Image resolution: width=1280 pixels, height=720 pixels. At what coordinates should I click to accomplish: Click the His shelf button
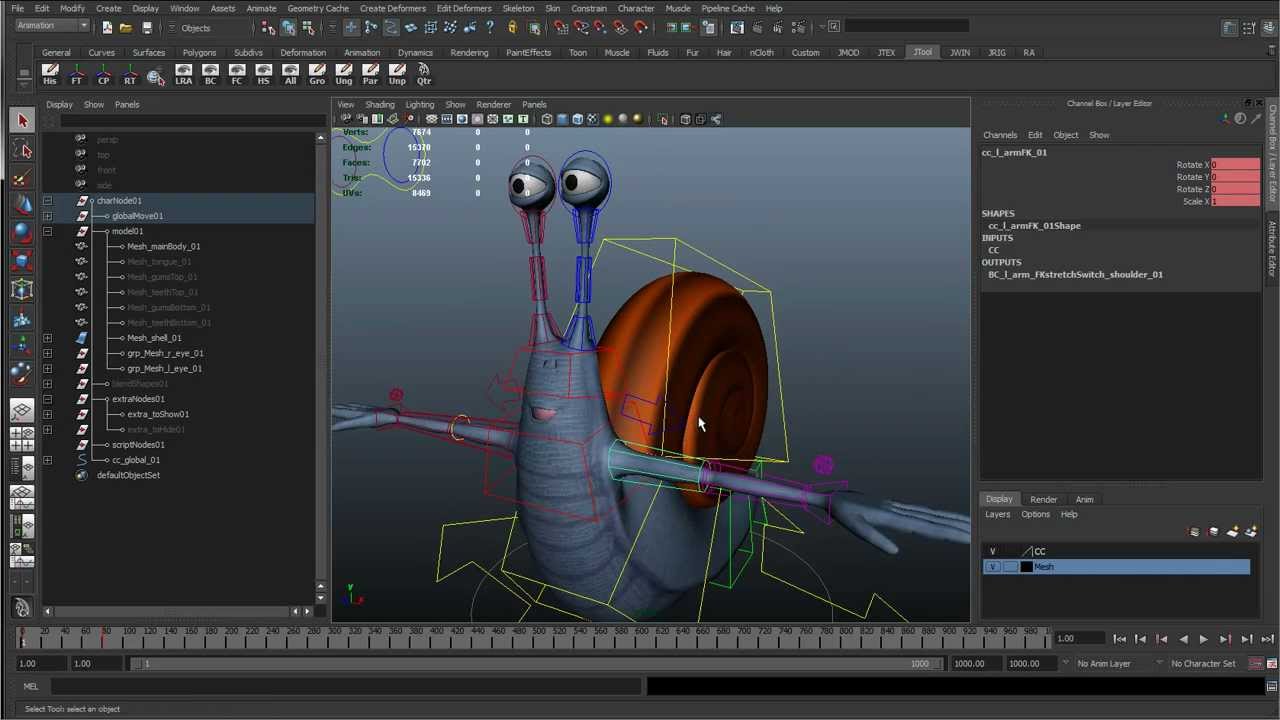(x=50, y=74)
